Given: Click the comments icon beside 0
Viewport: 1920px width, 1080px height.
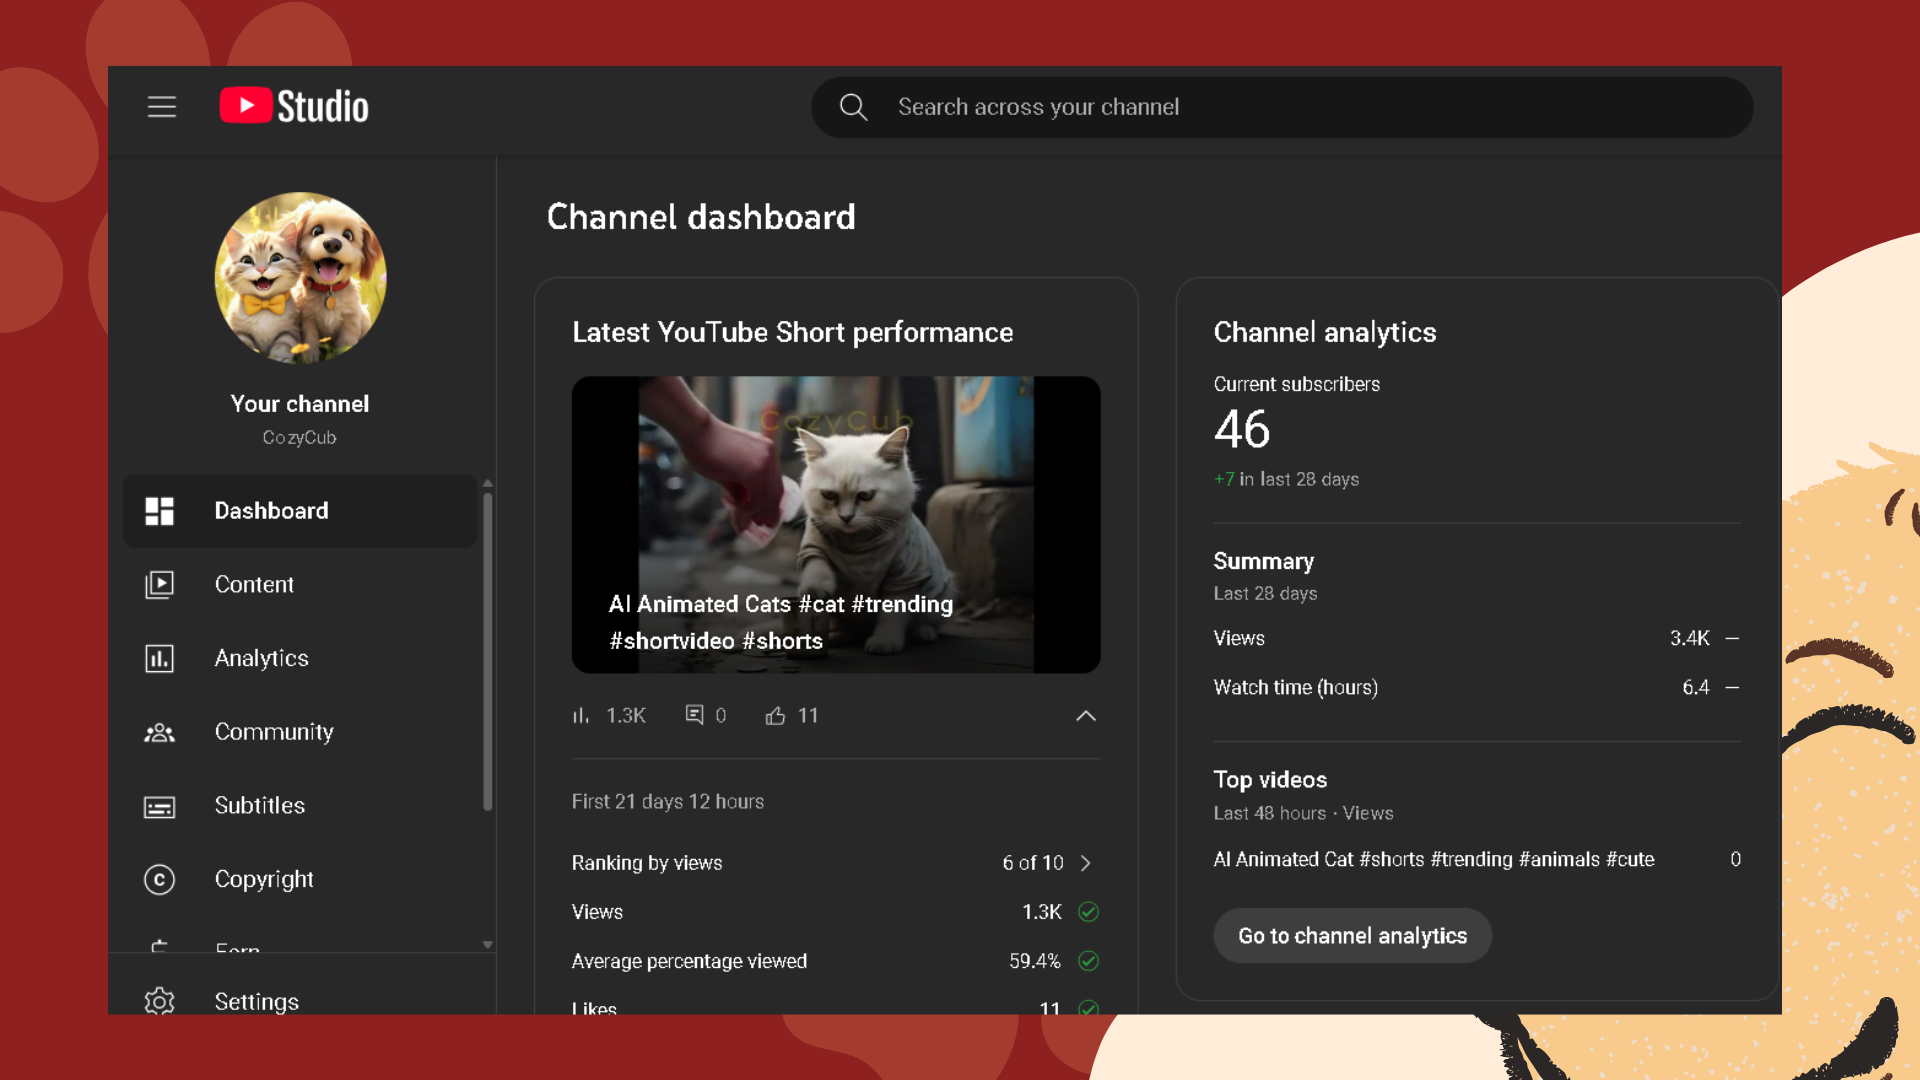Looking at the screenshot, I should coord(694,714).
